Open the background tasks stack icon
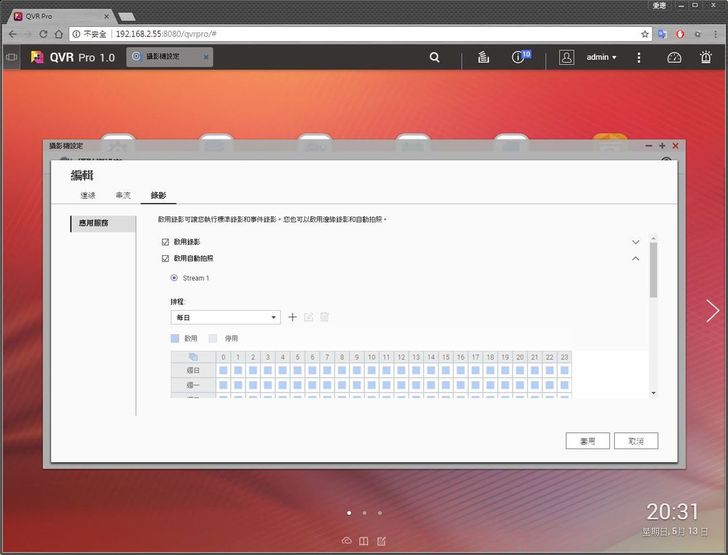728x555 pixels. [x=482, y=57]
